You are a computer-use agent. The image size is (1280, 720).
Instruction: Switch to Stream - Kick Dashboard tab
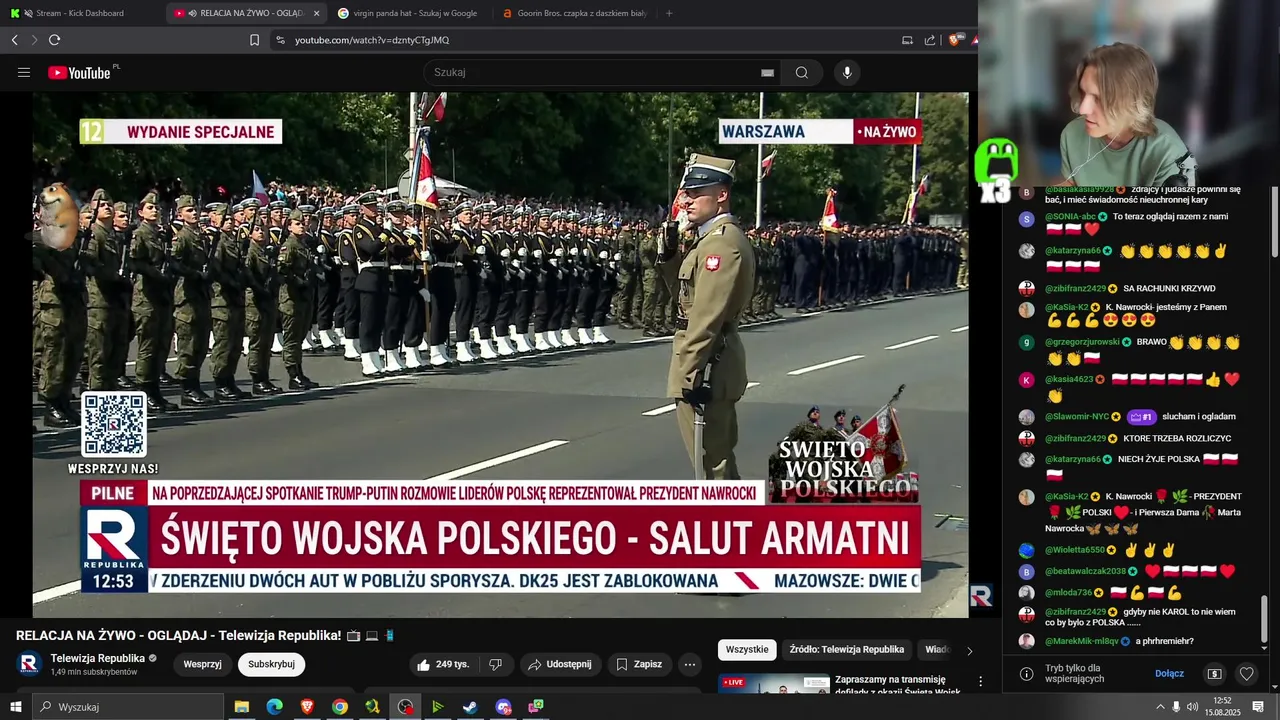[82, 13]
